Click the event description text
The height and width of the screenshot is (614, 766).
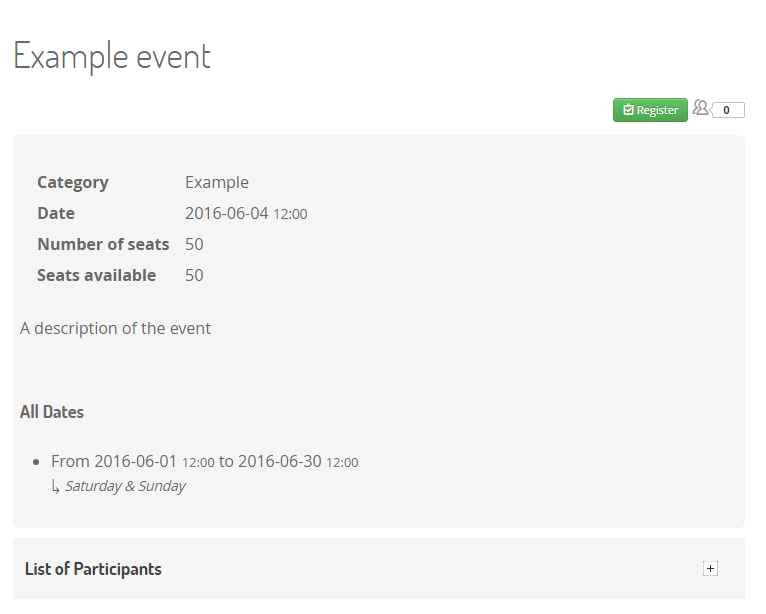click(x=115, y=328)
